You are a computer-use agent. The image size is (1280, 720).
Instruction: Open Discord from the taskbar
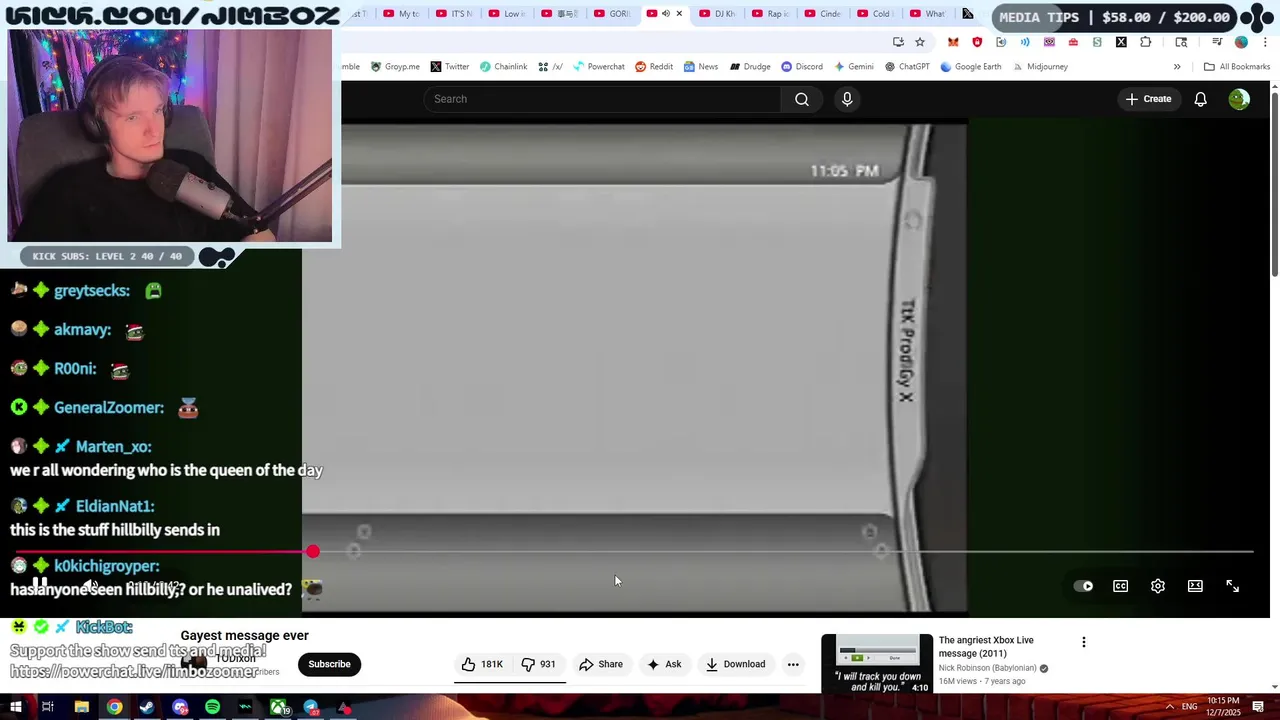coord(180,707)
